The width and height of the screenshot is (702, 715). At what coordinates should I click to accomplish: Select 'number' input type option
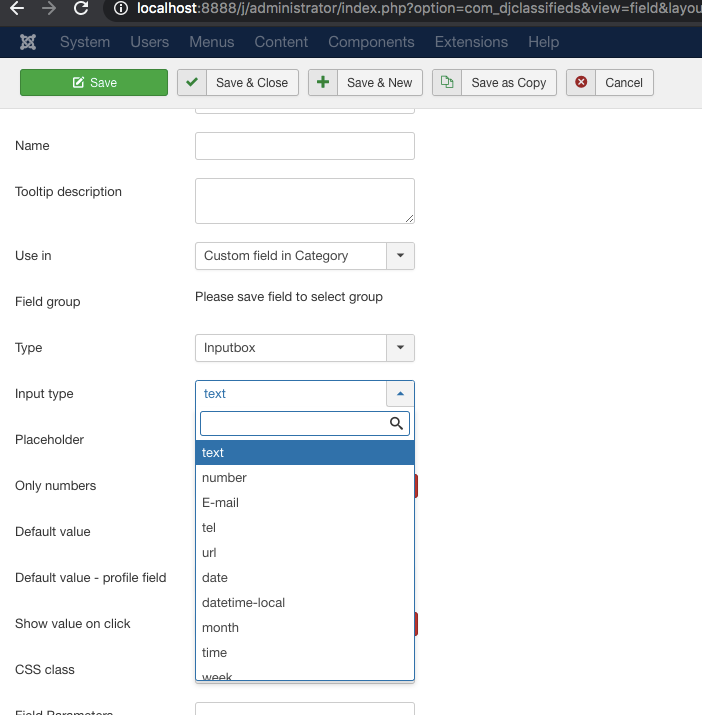click(x=305, y=477)
